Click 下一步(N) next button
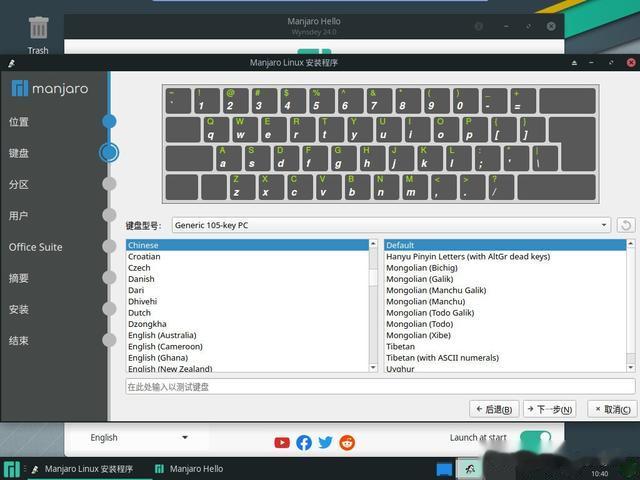The width and height of the screenshot is (640, 480). (x=550, y=409)
